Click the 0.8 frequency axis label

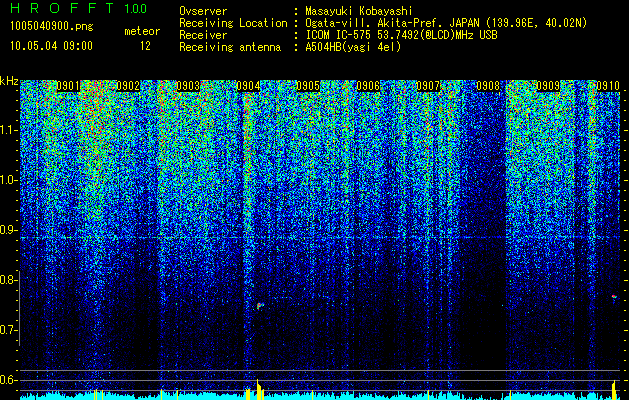coord(9,280)
